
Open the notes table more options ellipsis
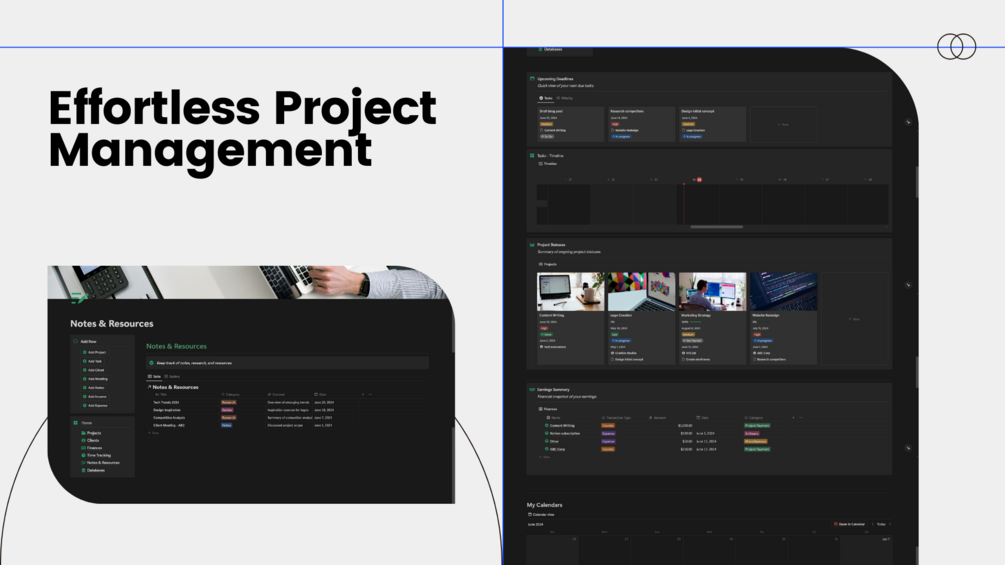[x=370, y=395]
